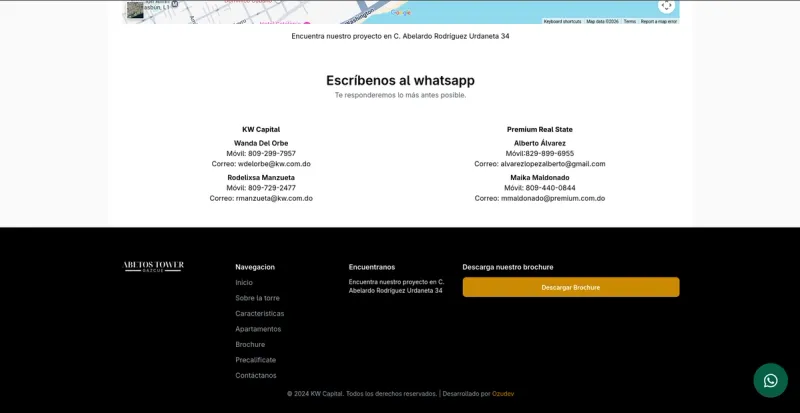Click the footer Encuentranos heading
800x413 pixels.
tap(372, 267)
